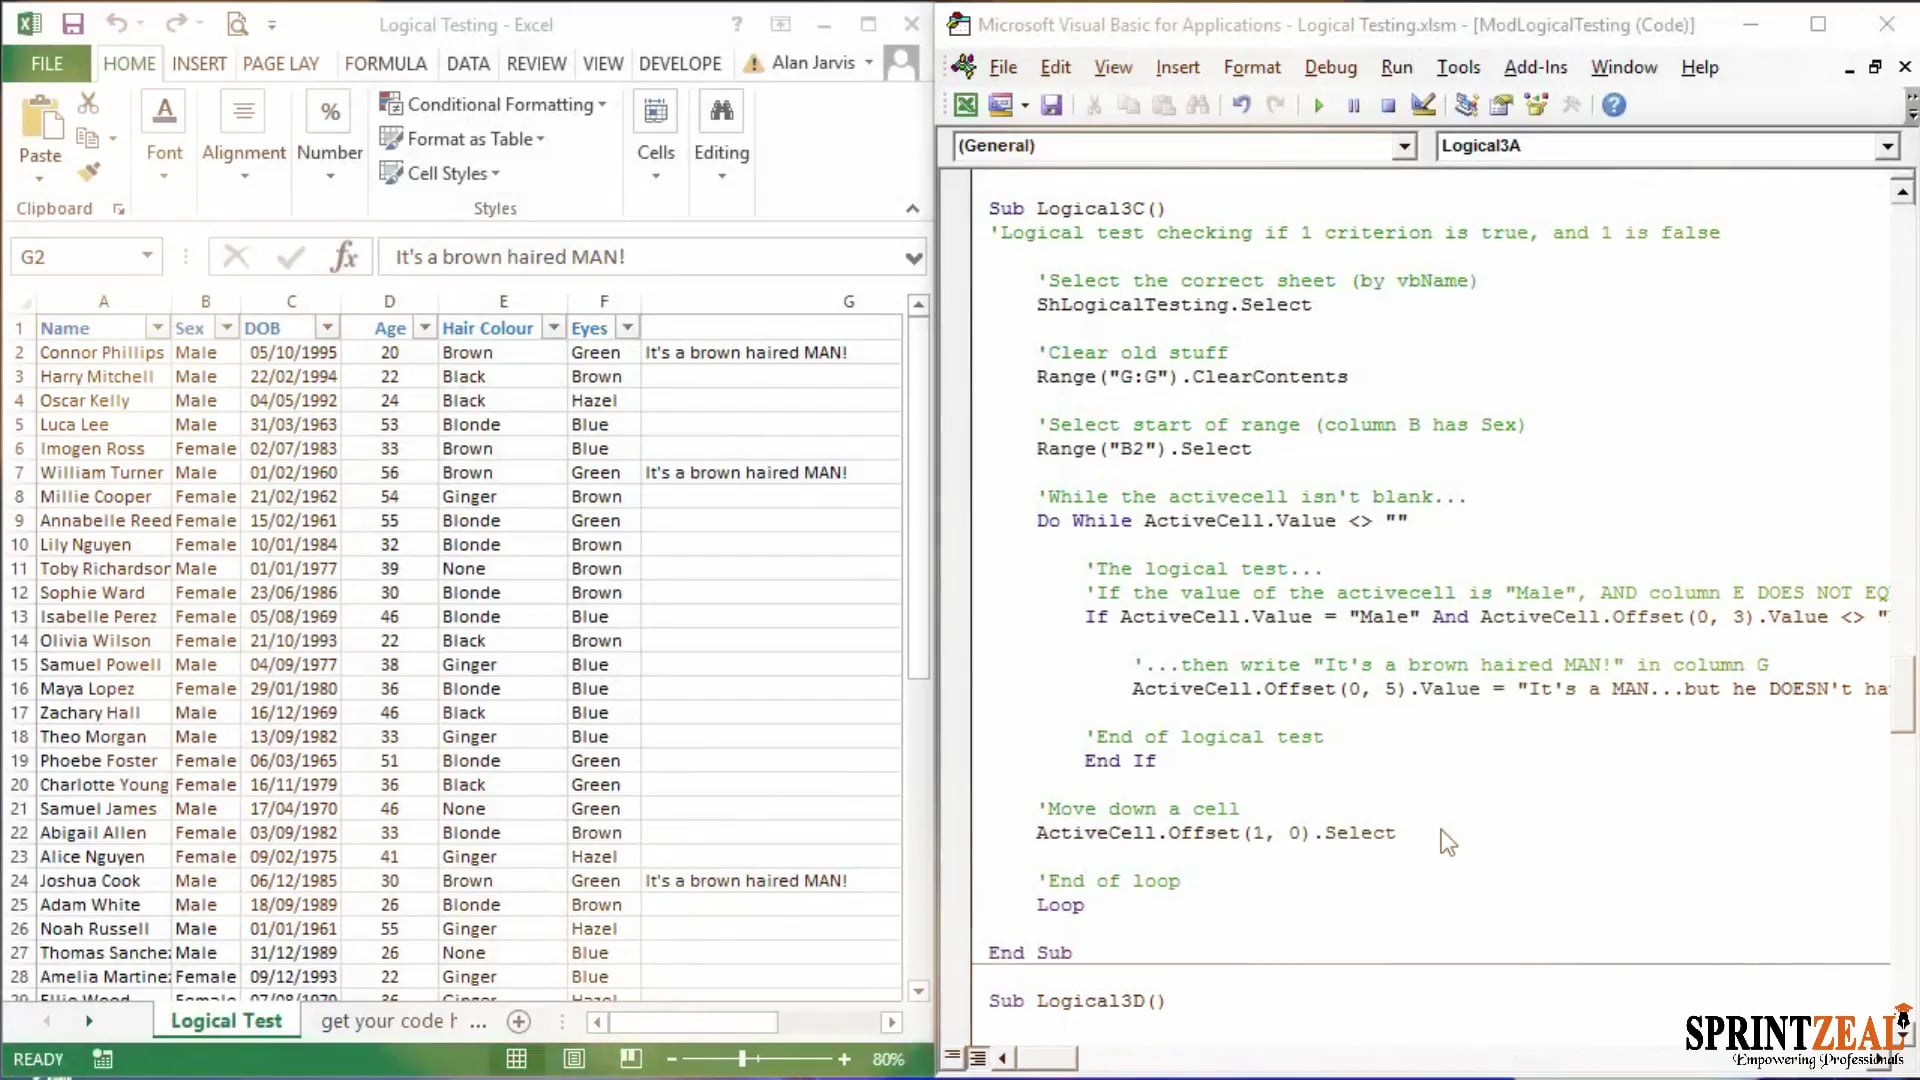This screenshot has height=1080, width=1920.
Task: Expand the Name Box dropdown arrow
Action: click(147, 256)
